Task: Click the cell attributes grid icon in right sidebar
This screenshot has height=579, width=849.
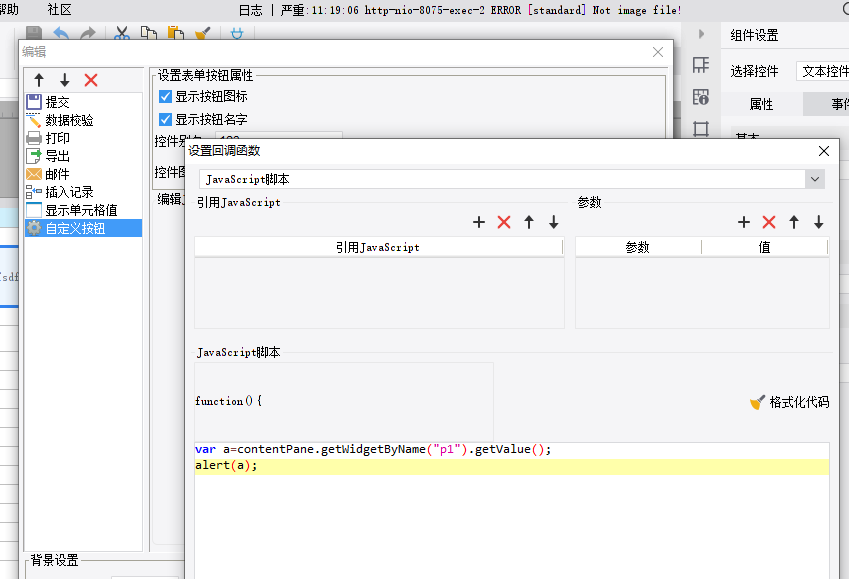Action: [x=701, y=65]
